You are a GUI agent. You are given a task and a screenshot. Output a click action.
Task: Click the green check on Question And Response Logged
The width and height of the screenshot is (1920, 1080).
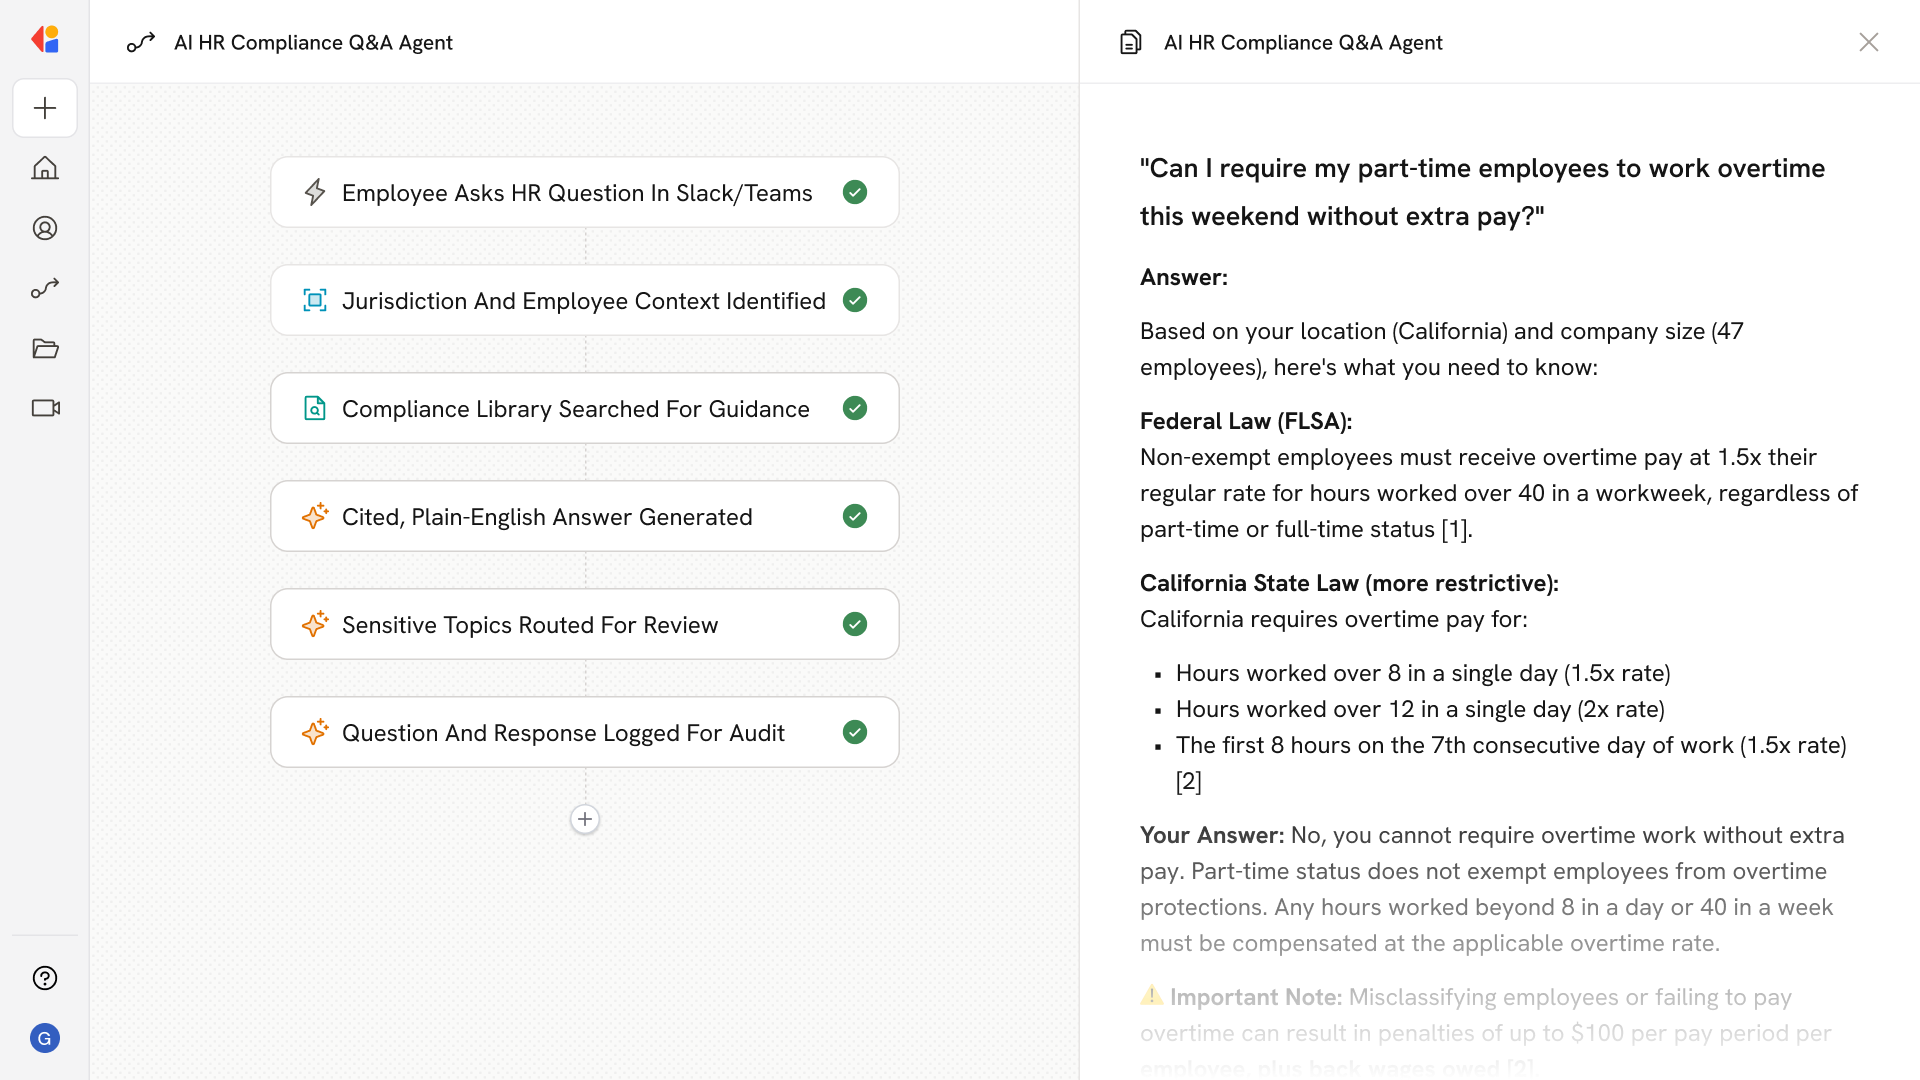tap(855, 732)
